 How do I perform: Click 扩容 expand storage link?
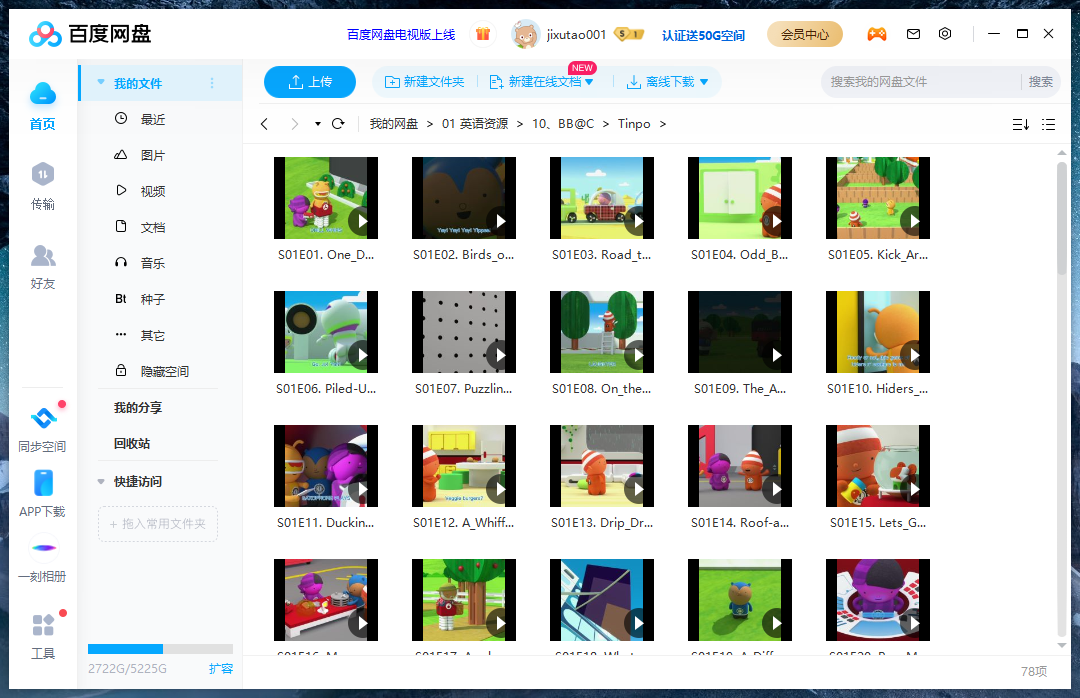pyautogui.click(x=221, y=668)
